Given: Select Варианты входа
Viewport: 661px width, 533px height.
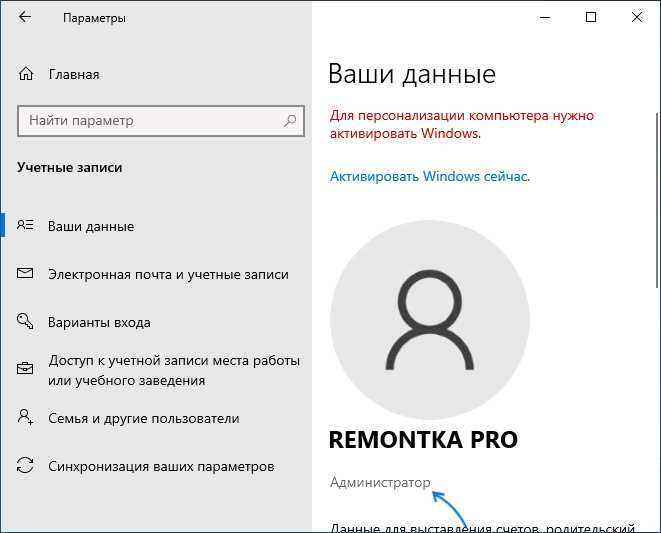Looking at the screenshot, I should 156,322.
